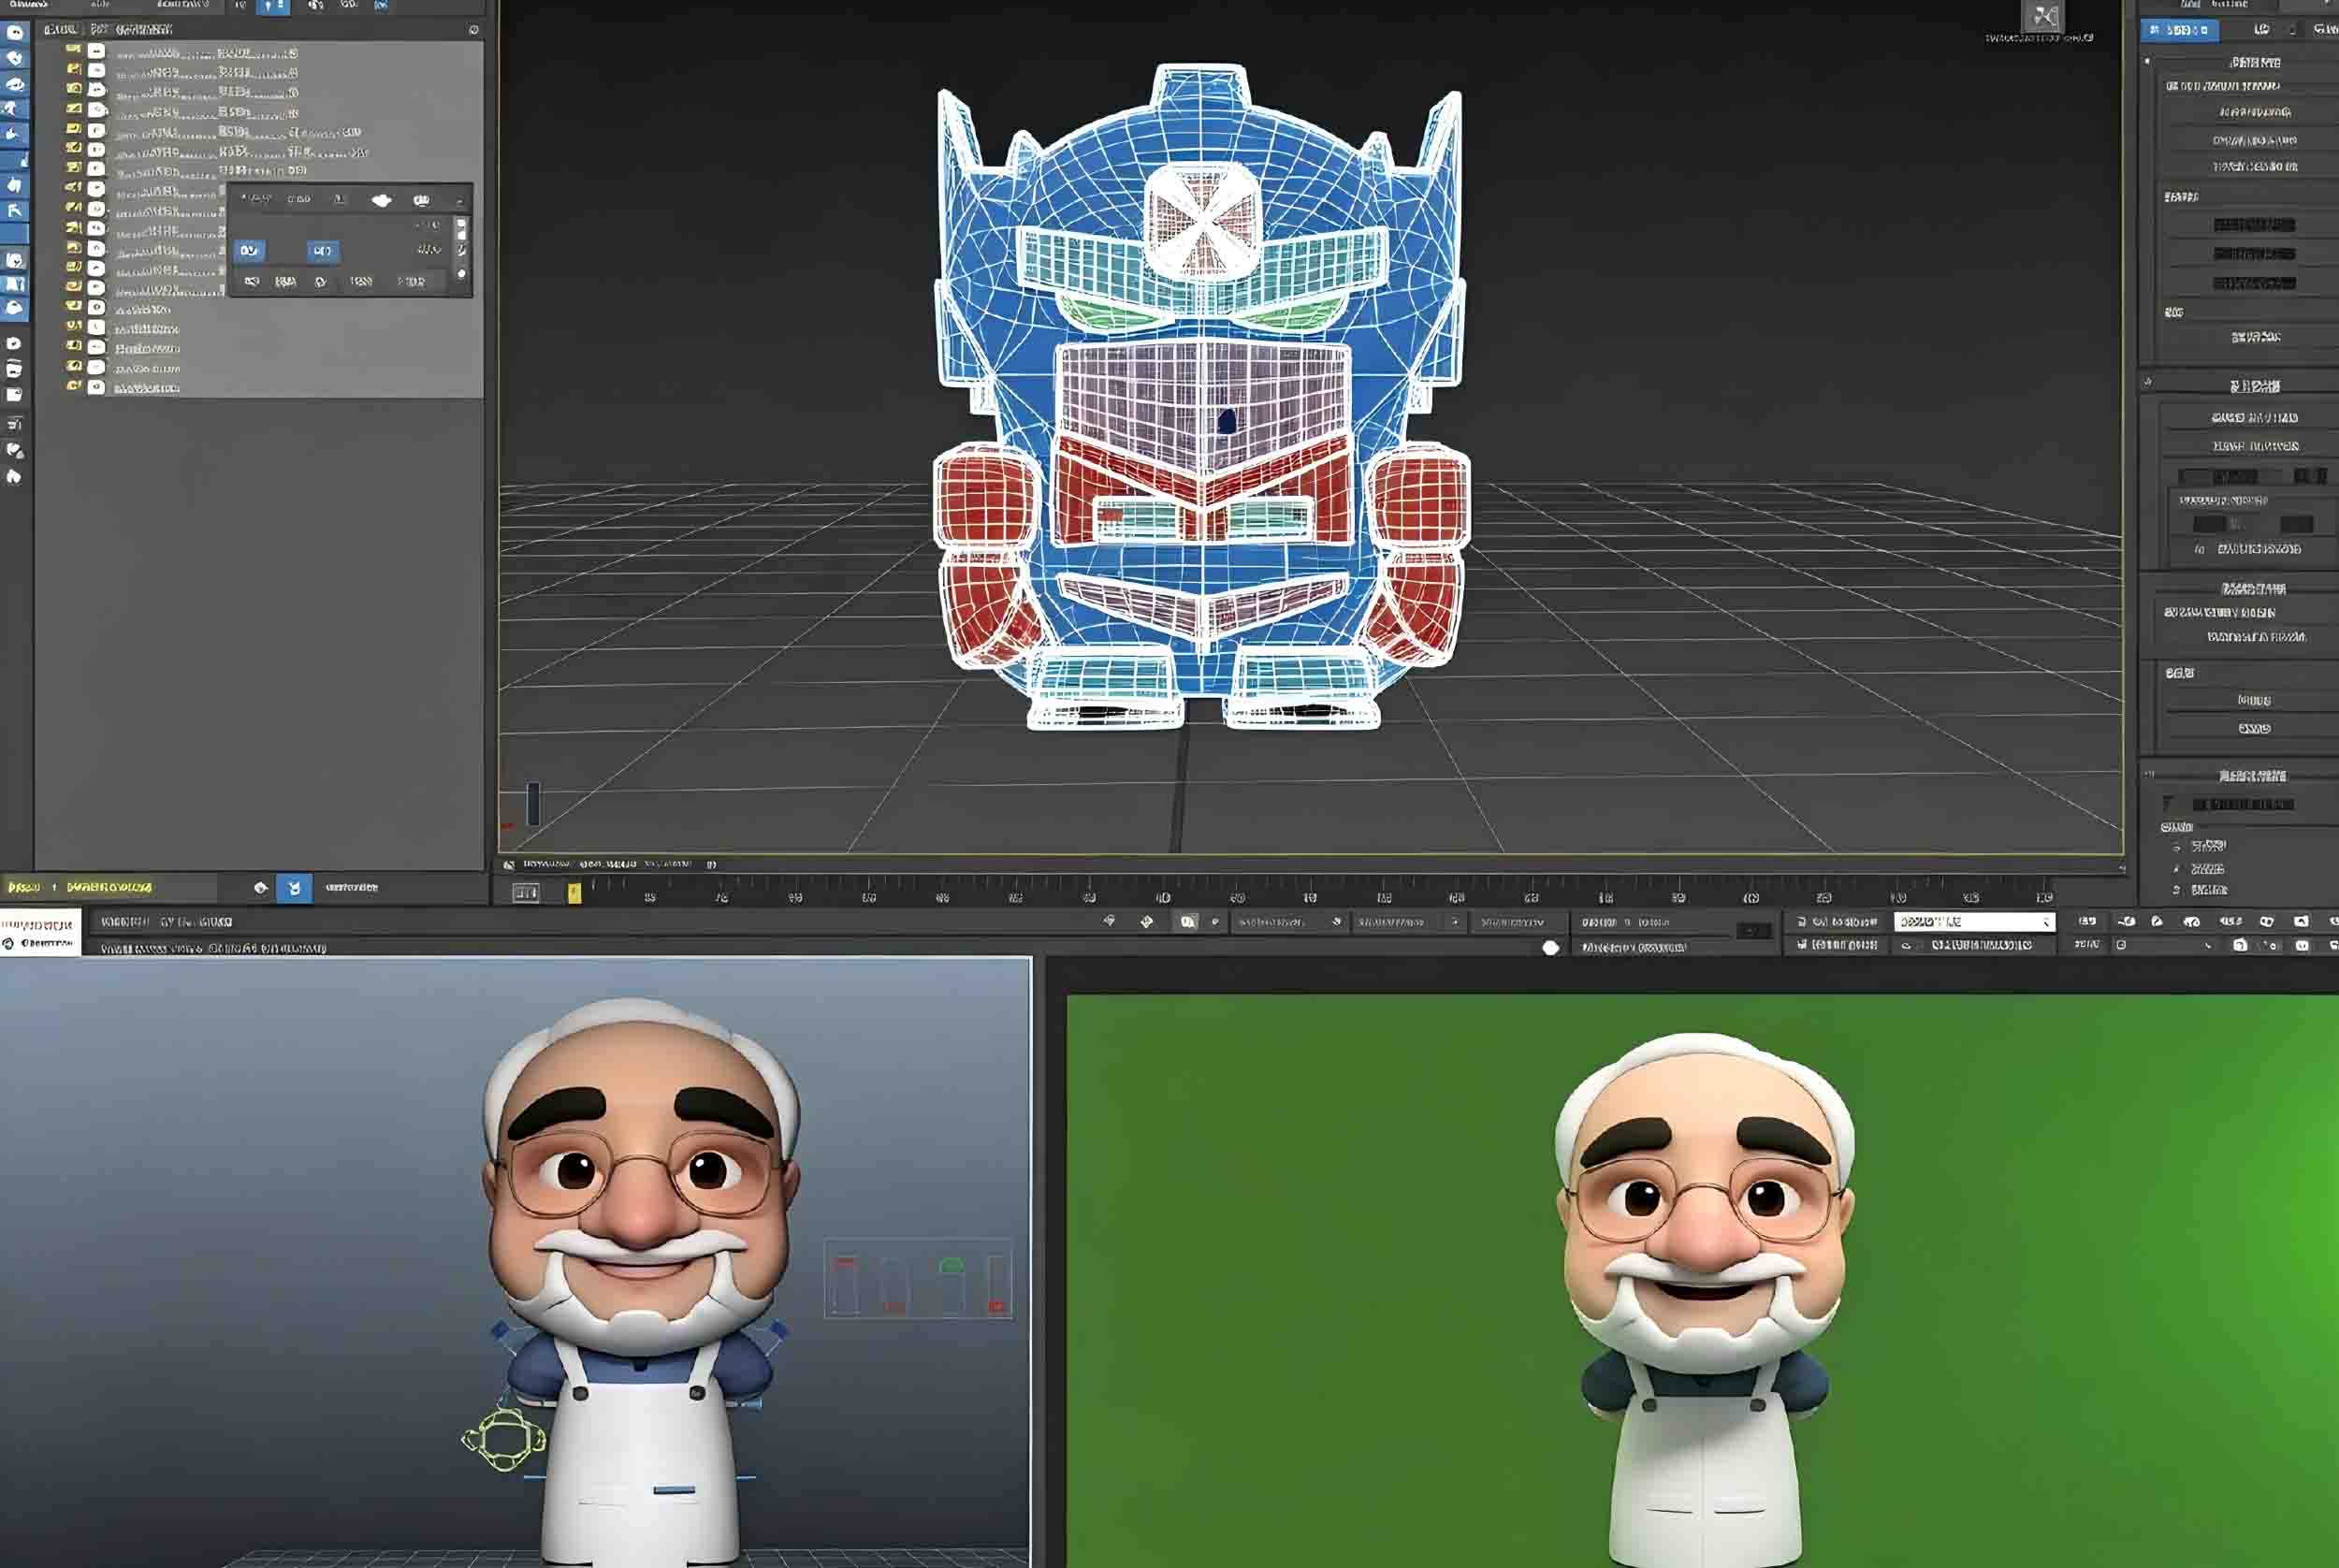Click the last icon at the bottom of the left toolbar

click(x=14, y=477)
